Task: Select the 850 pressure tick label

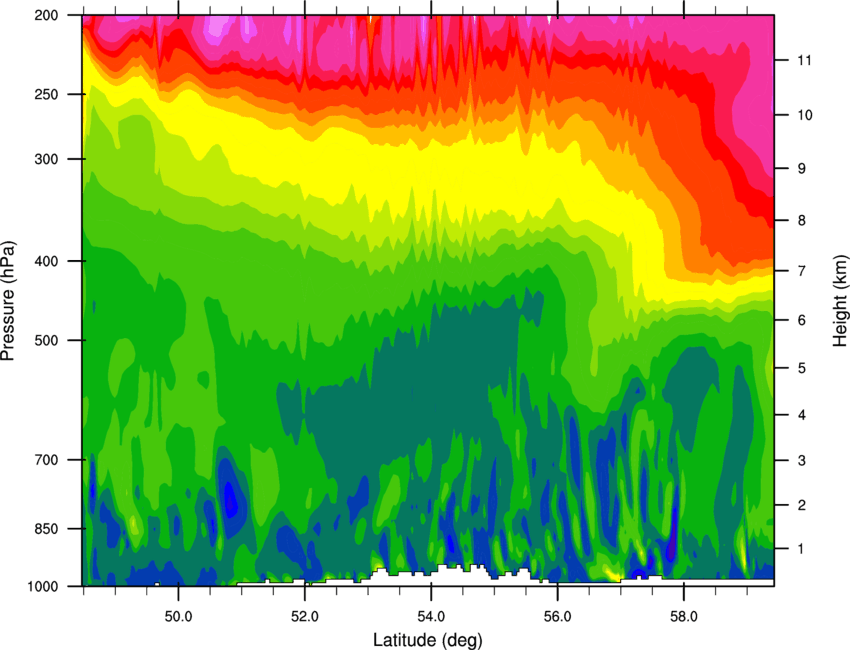Action: pos(47,528)
